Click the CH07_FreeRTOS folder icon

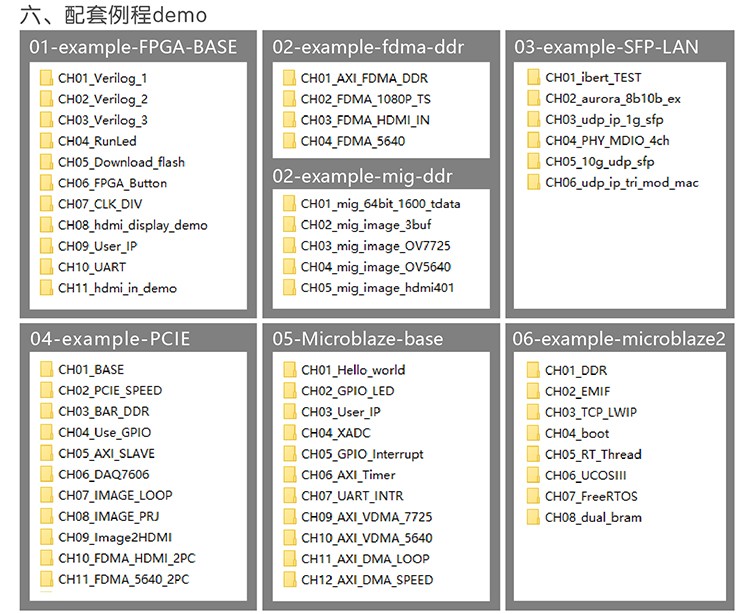pyautogui.click(x=533, y=496)
